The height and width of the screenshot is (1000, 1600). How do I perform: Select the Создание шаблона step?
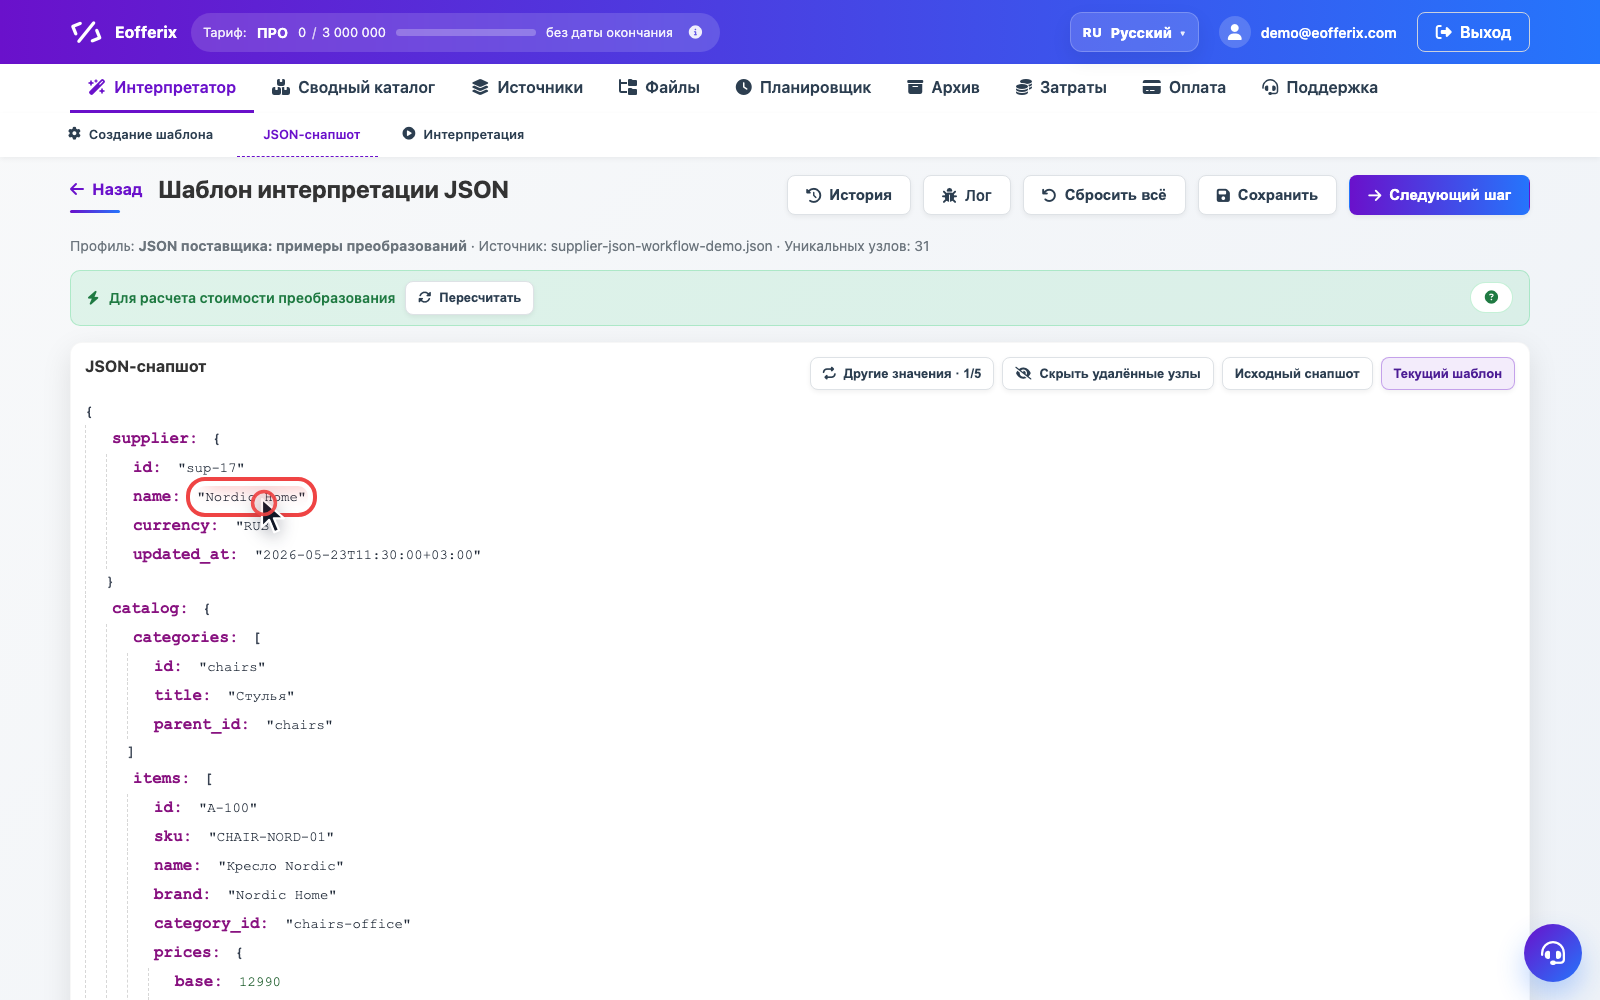pos(141,134)
